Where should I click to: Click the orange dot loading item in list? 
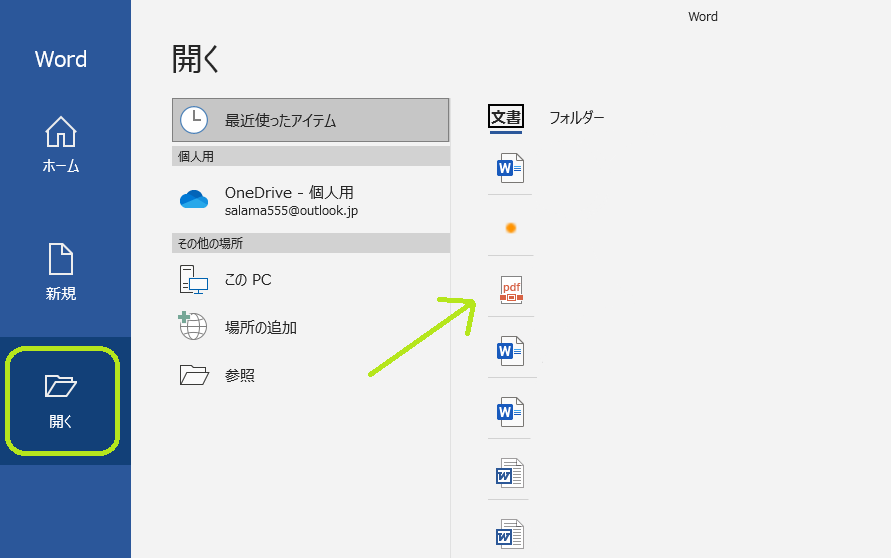coord(511,228)
